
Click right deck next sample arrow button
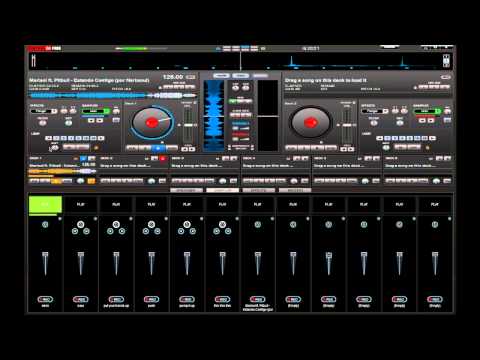click(x=431, y=120)
